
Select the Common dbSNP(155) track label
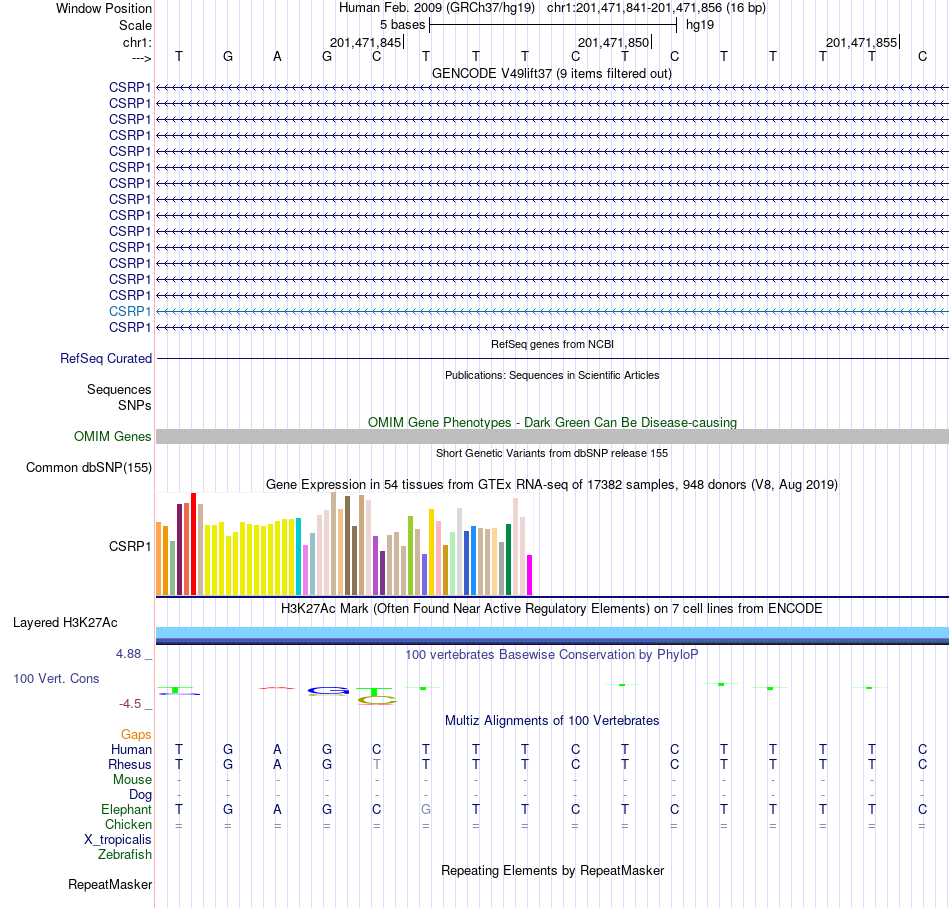coord(89,468)
